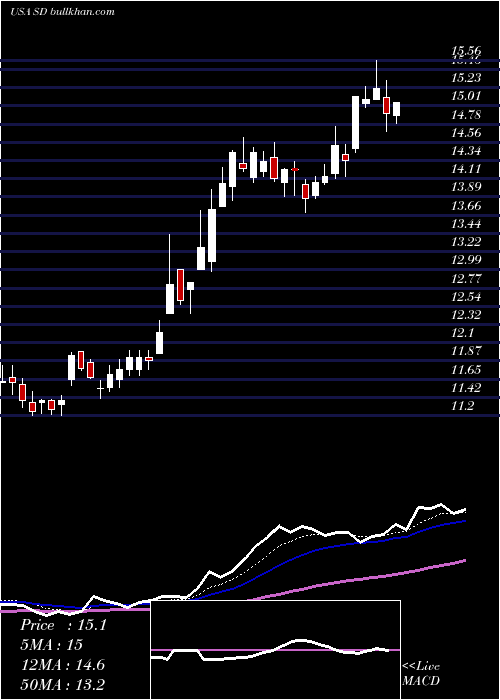Select the 11.65 price axis label
The width and height of the screenshot is (500, 700).
coord(466,370)
